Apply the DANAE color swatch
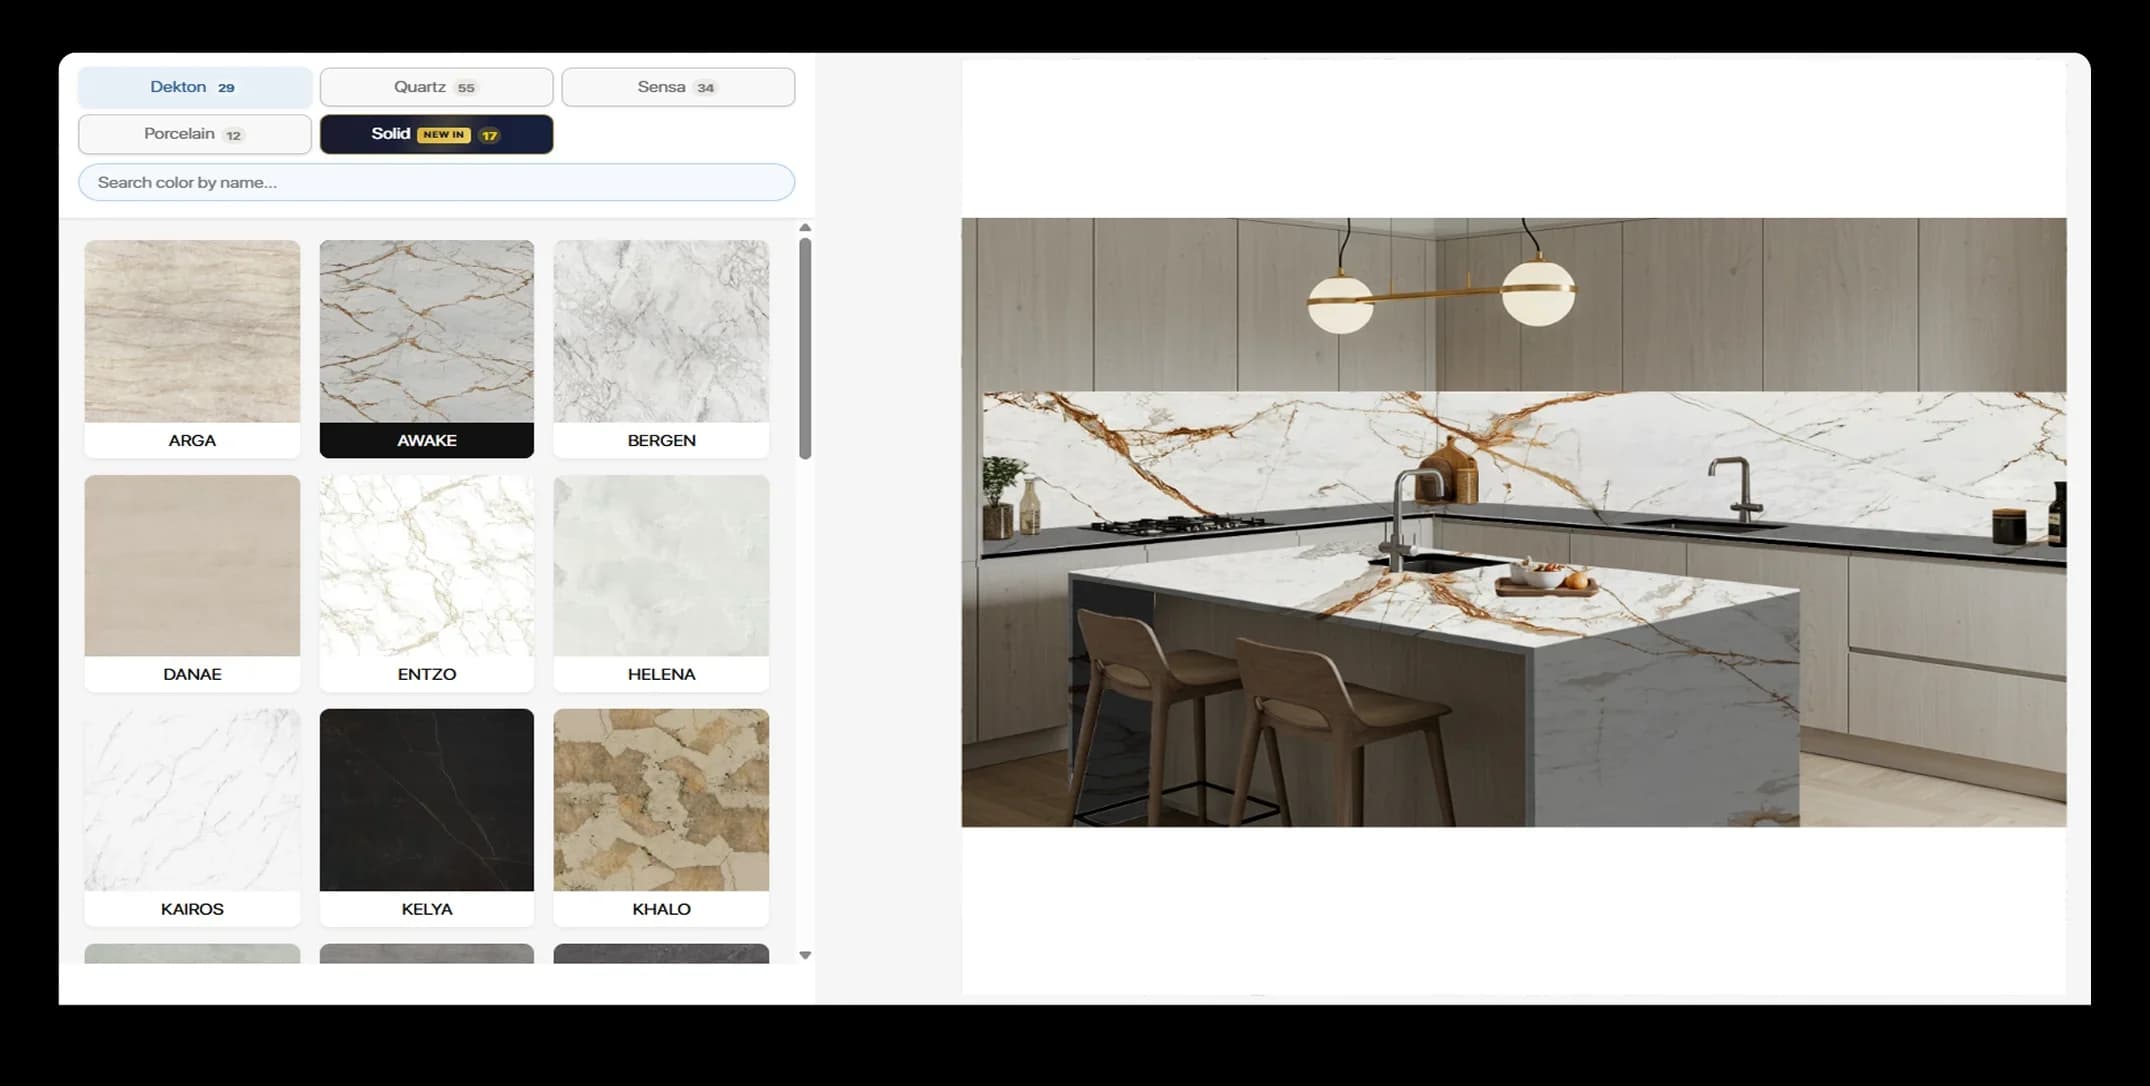This screenshot has height=1086, width=2150. click(192, 583)
